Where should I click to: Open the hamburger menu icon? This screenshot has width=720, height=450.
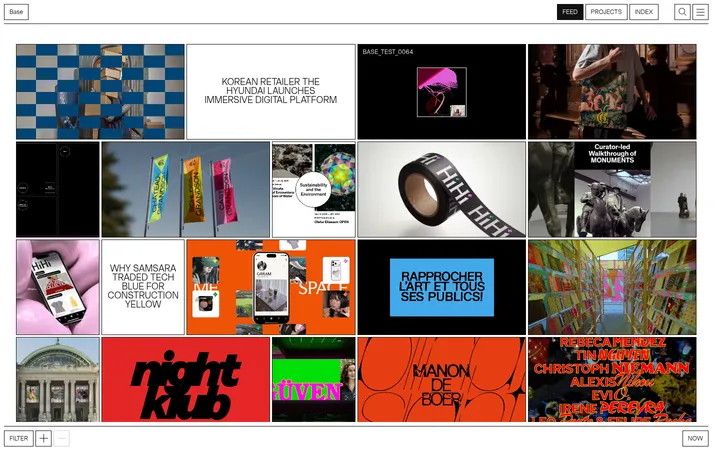pyautogui.click(x=700, y=12)
